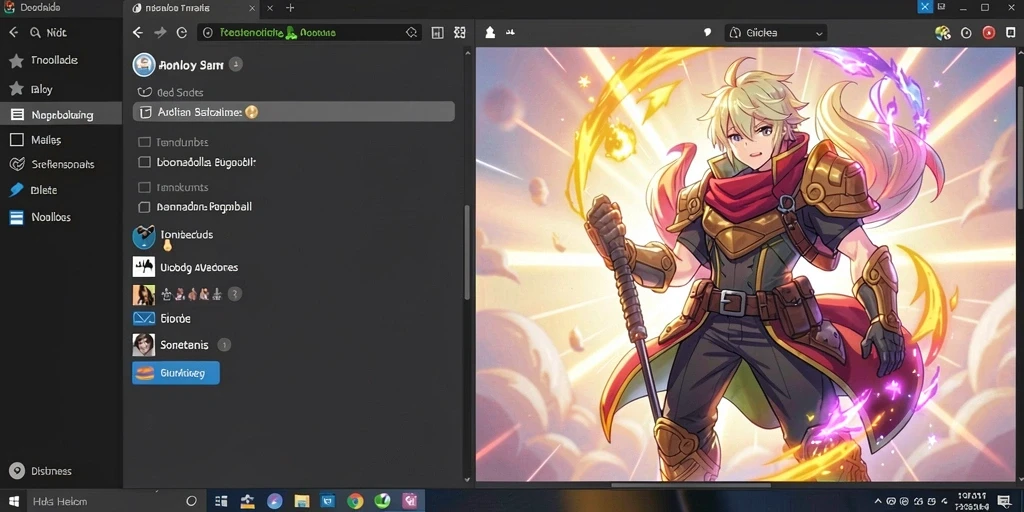The height and width of the screenshot is (512, 1024).
Task: Toggle the Tendunbts checkbox
Action: 144,142
